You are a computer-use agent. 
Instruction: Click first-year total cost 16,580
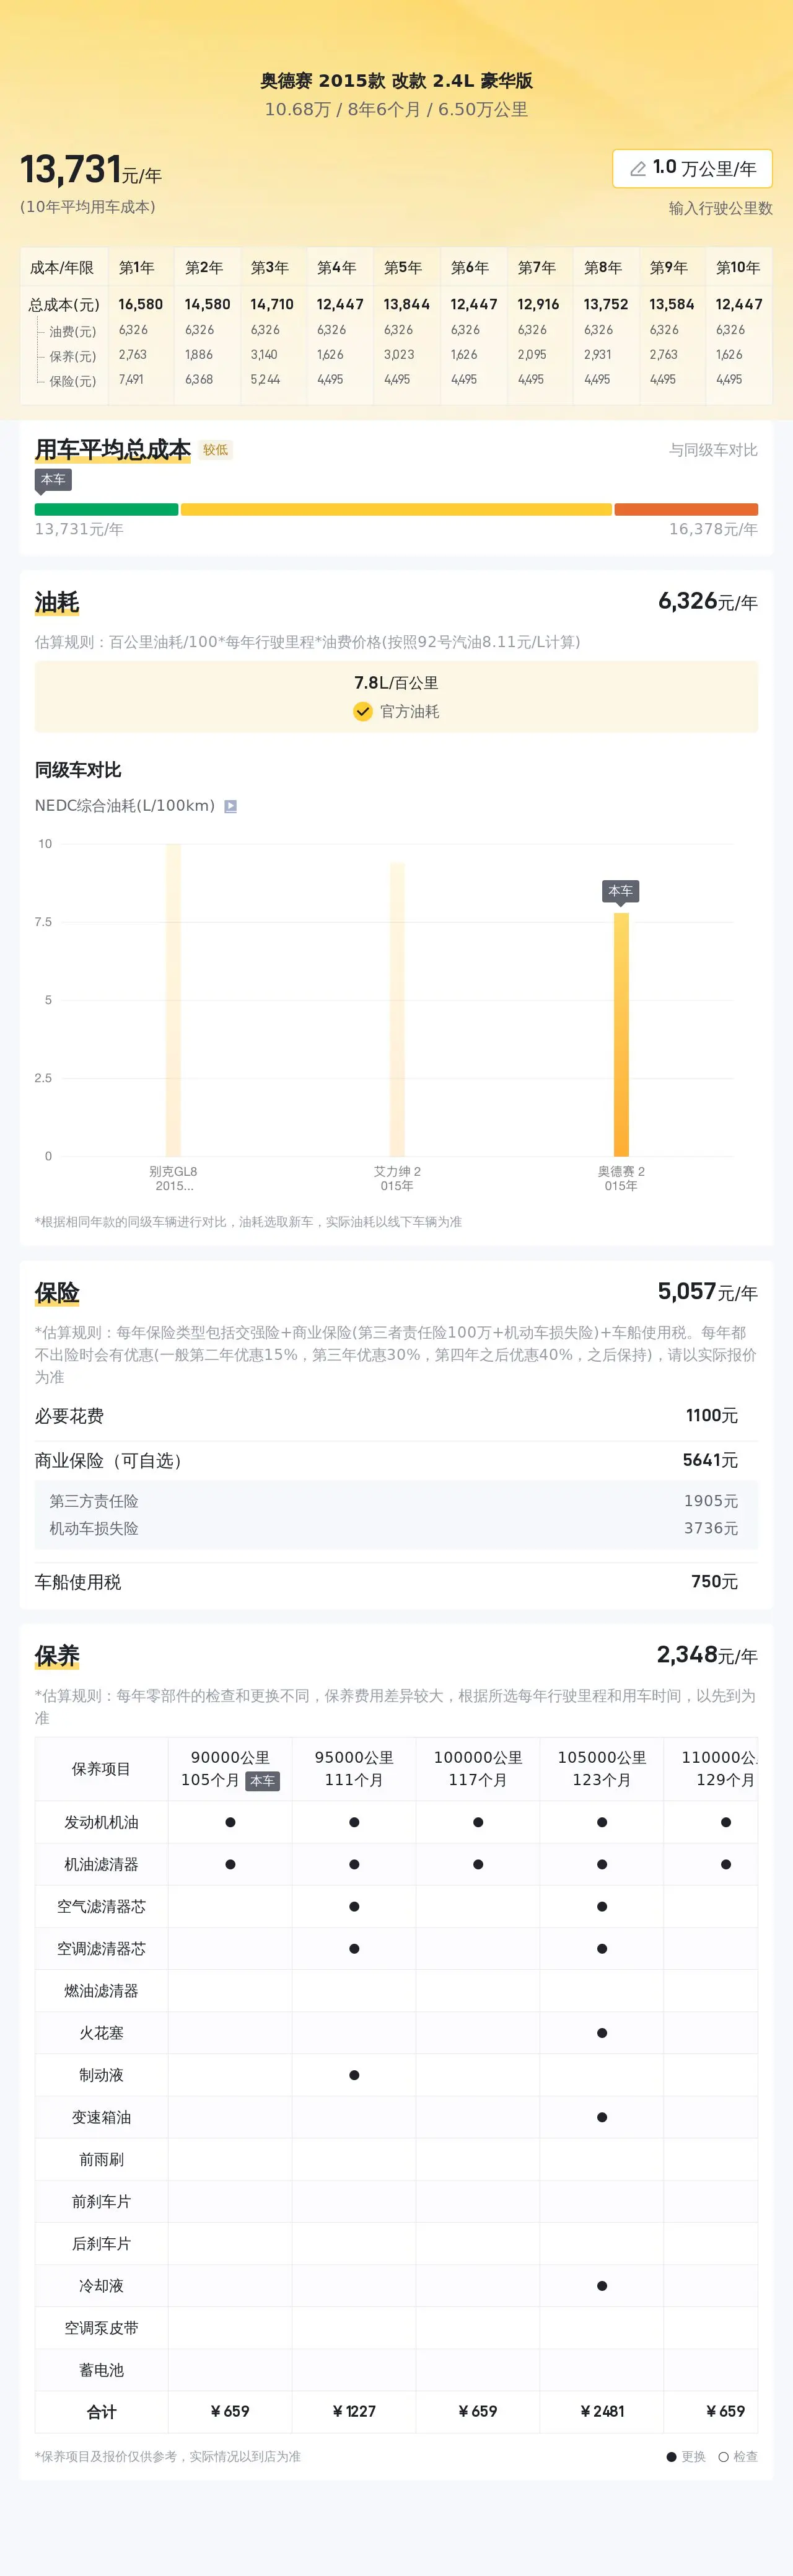pos(140,304)
